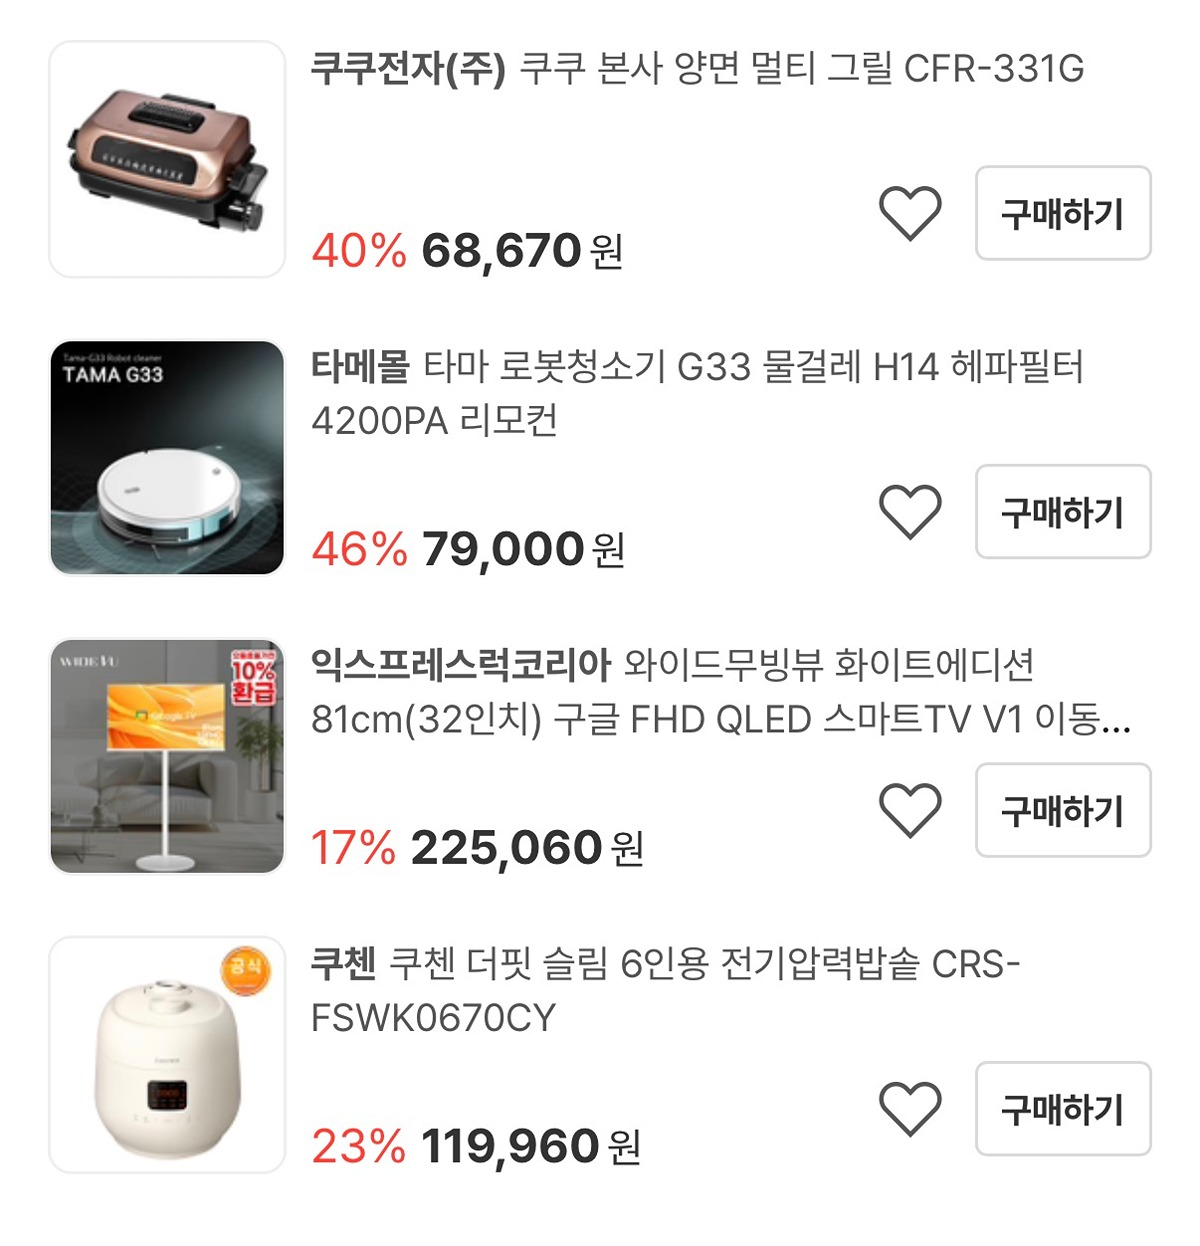The image size is (1200, 1246).
Task: Purchase the Cuchen CRS-FSWK0670CY rice cooker
Action: coord(1063,1109)
